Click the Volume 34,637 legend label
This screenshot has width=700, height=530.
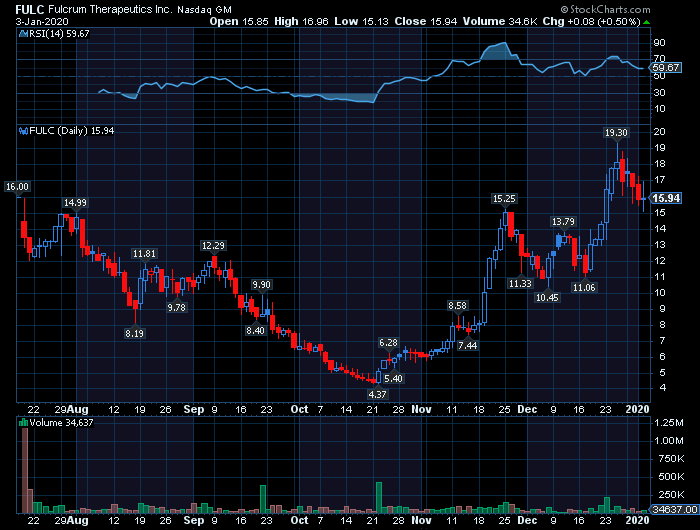[61, 422]
